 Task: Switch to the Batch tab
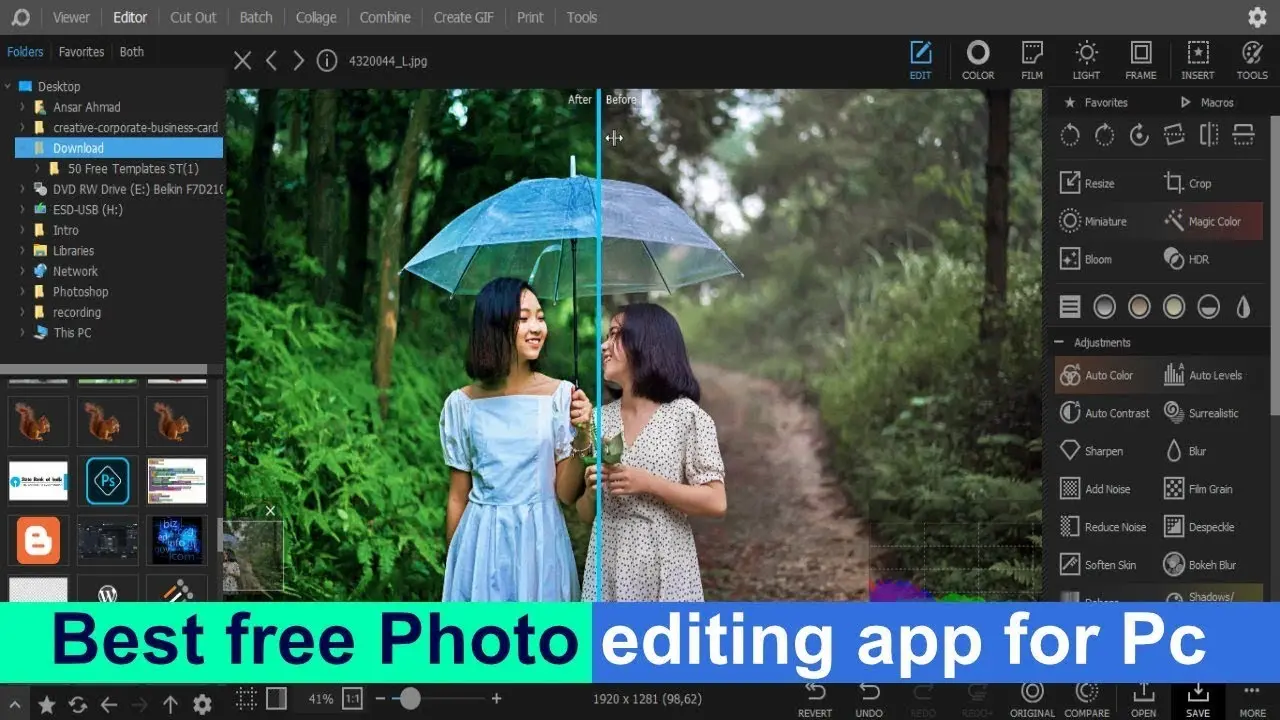256,17
